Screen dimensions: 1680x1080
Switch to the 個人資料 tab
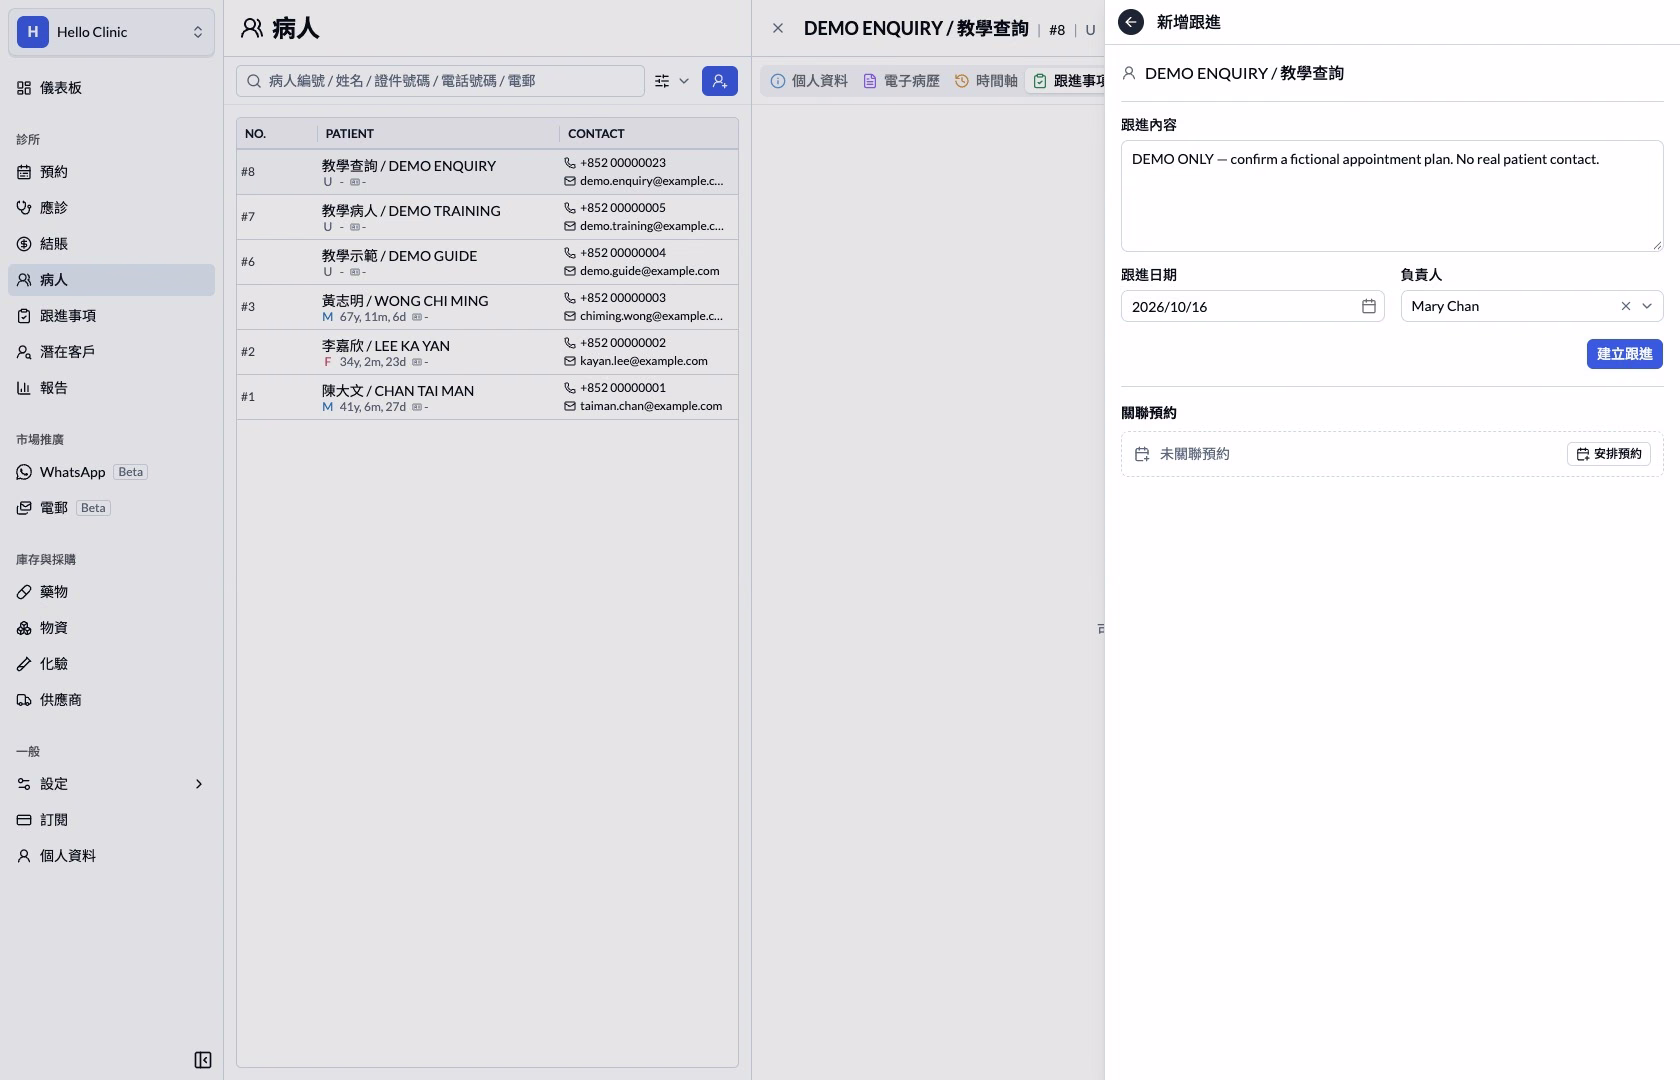click(x=809, y=81)
